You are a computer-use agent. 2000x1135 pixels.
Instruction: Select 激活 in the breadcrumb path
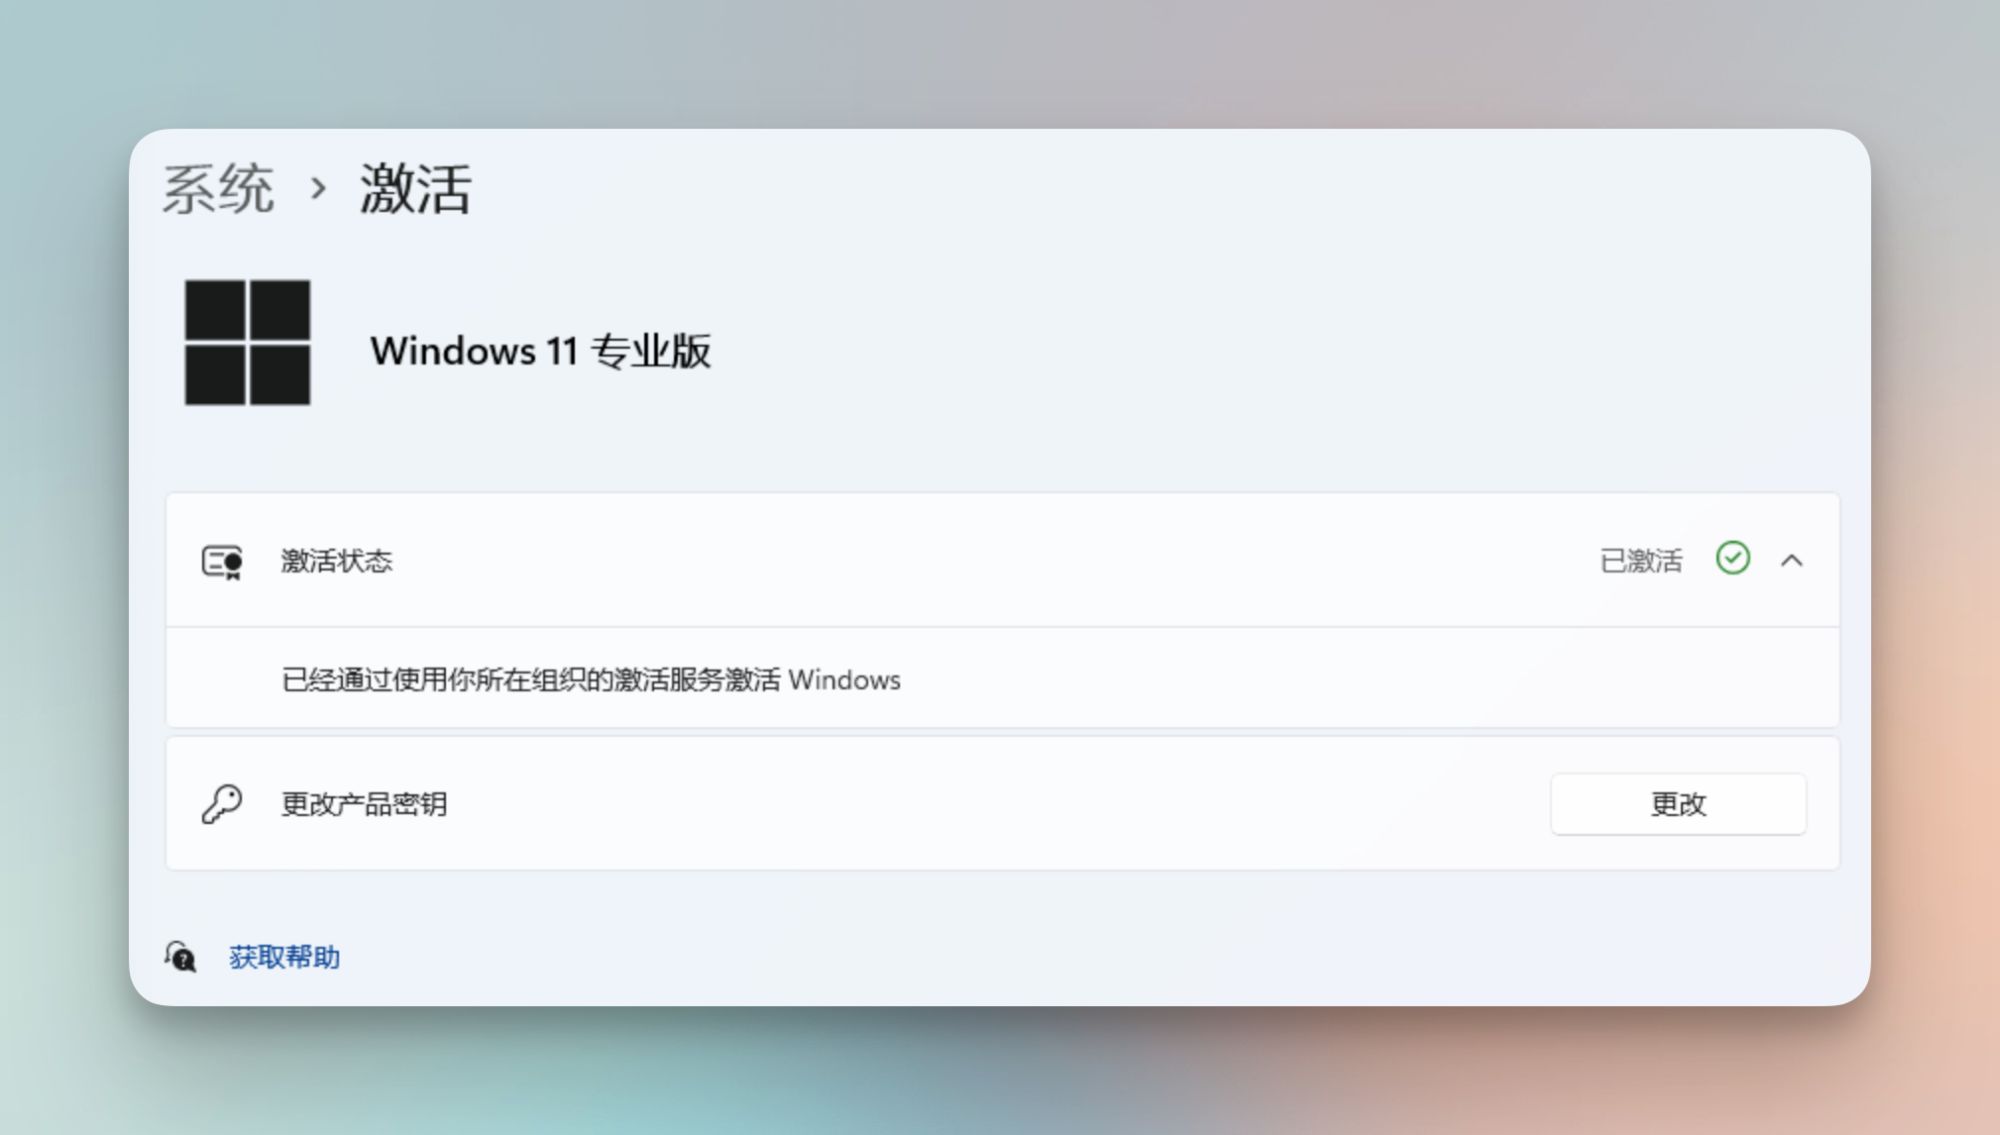pyautogui.click(x=417, y=187)
